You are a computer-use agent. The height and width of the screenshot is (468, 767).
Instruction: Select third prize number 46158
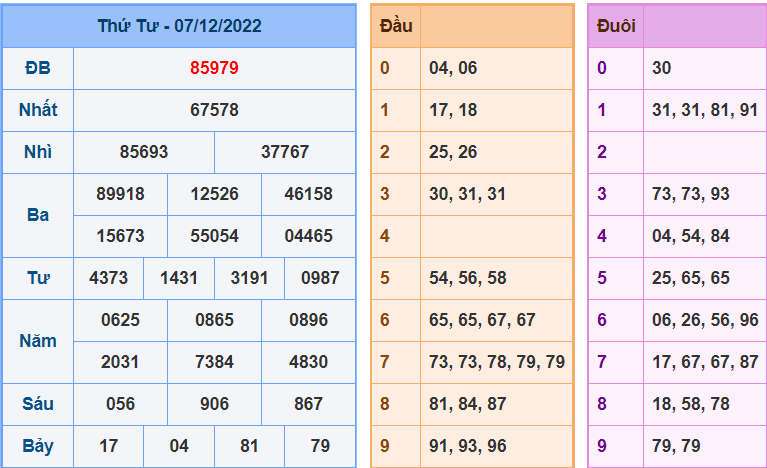click(308, 194)
